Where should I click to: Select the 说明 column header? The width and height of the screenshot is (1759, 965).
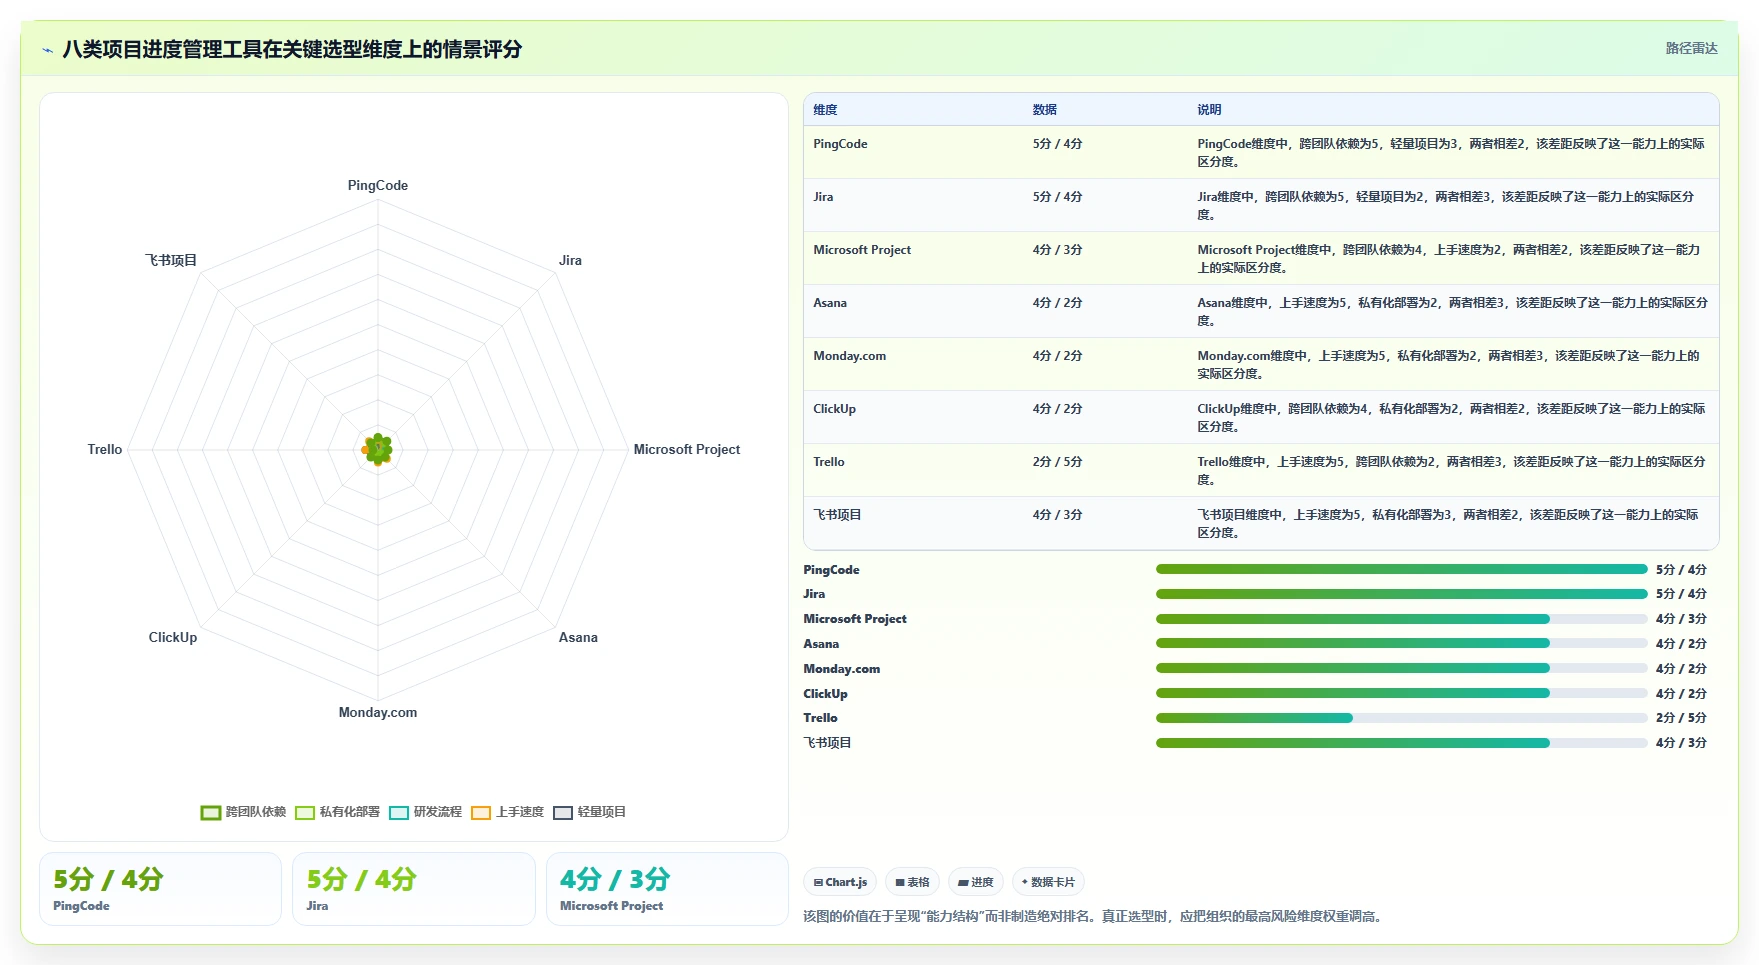point(1209,110)
